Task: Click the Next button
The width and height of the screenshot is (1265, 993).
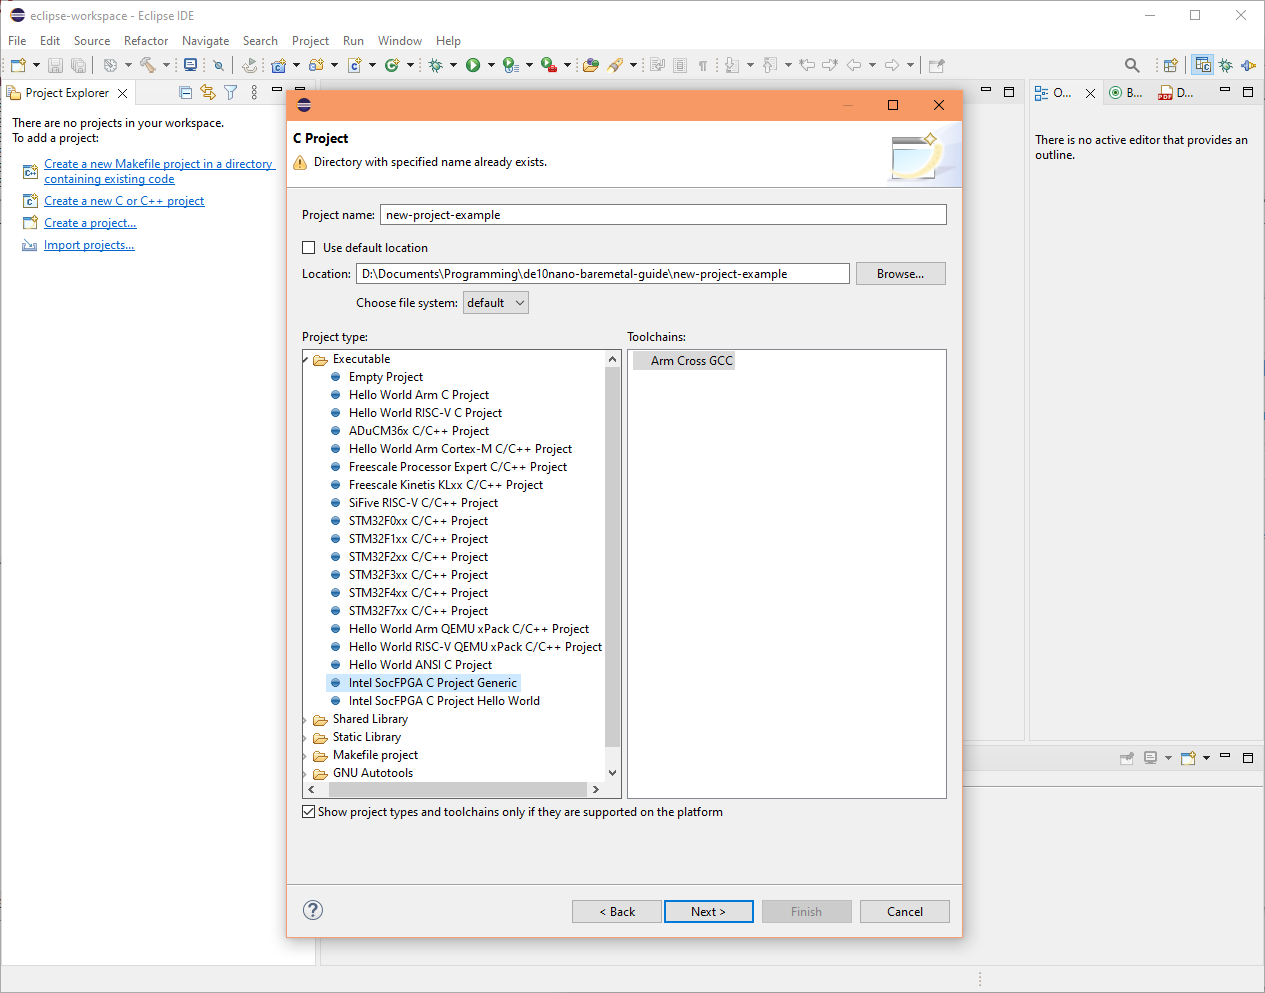Action: (708, 912)
